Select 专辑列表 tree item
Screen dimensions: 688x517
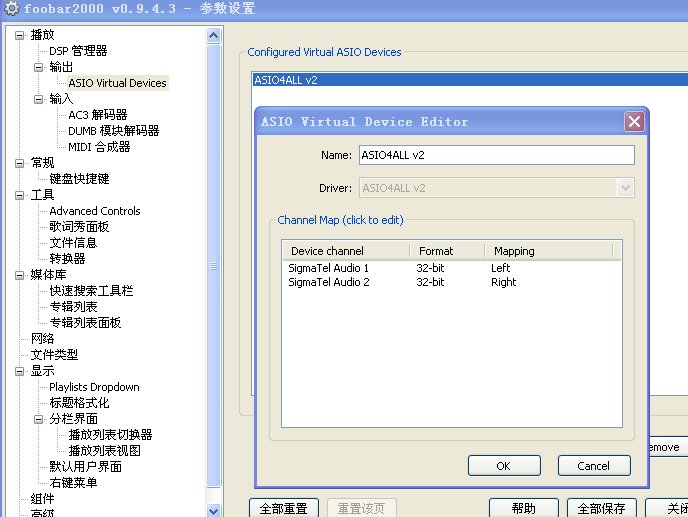coord(73,307)
